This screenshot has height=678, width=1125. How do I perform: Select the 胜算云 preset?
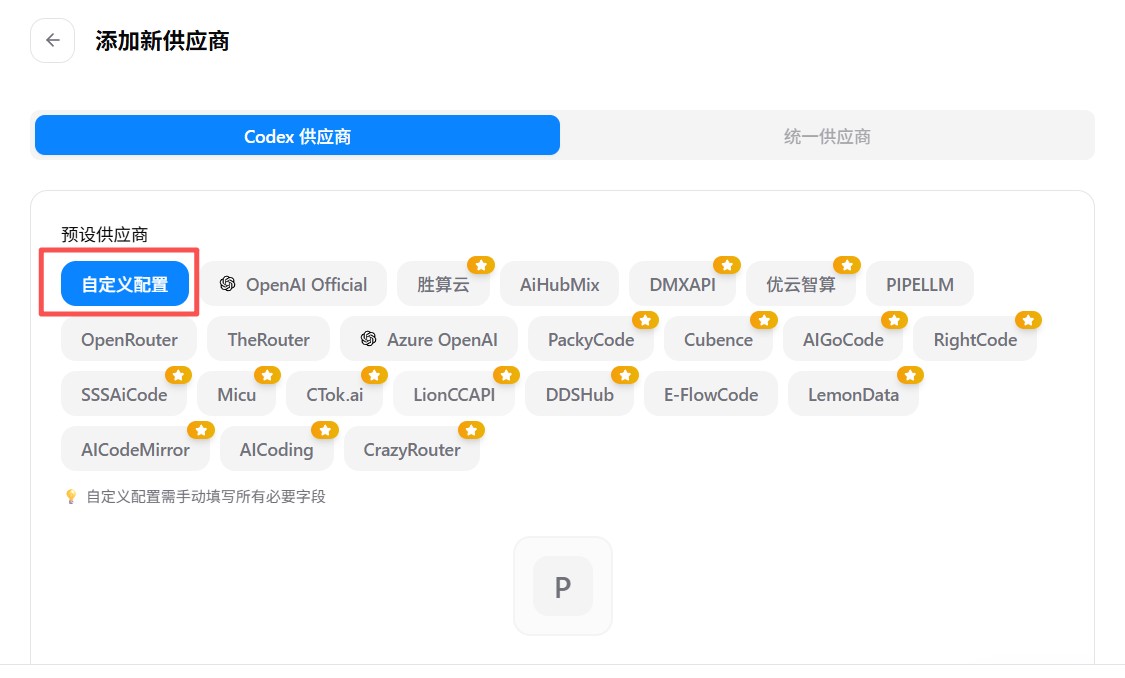point(443,284)
